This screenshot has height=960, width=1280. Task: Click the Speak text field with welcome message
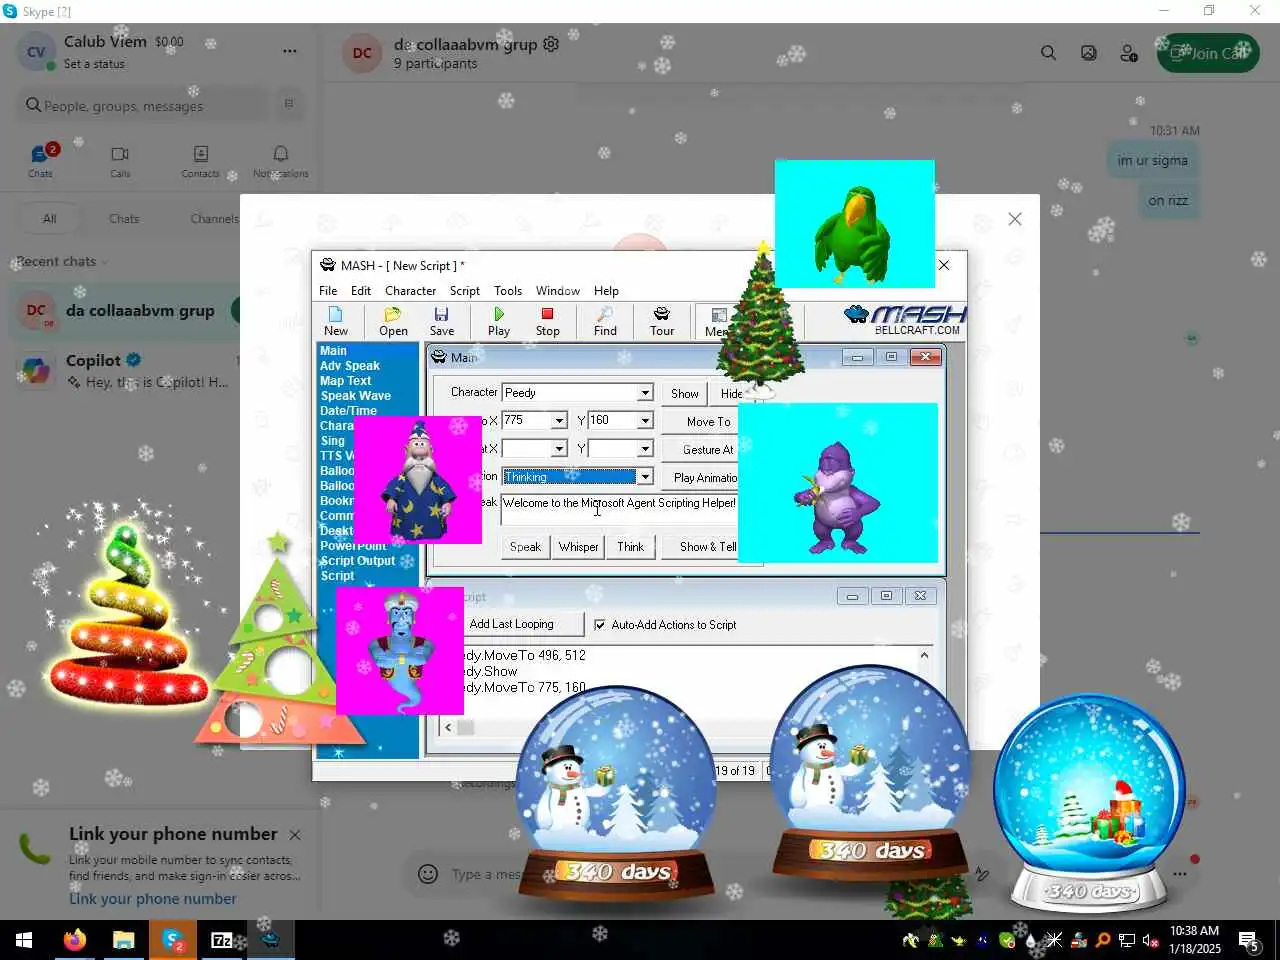[x=620, y=510]
